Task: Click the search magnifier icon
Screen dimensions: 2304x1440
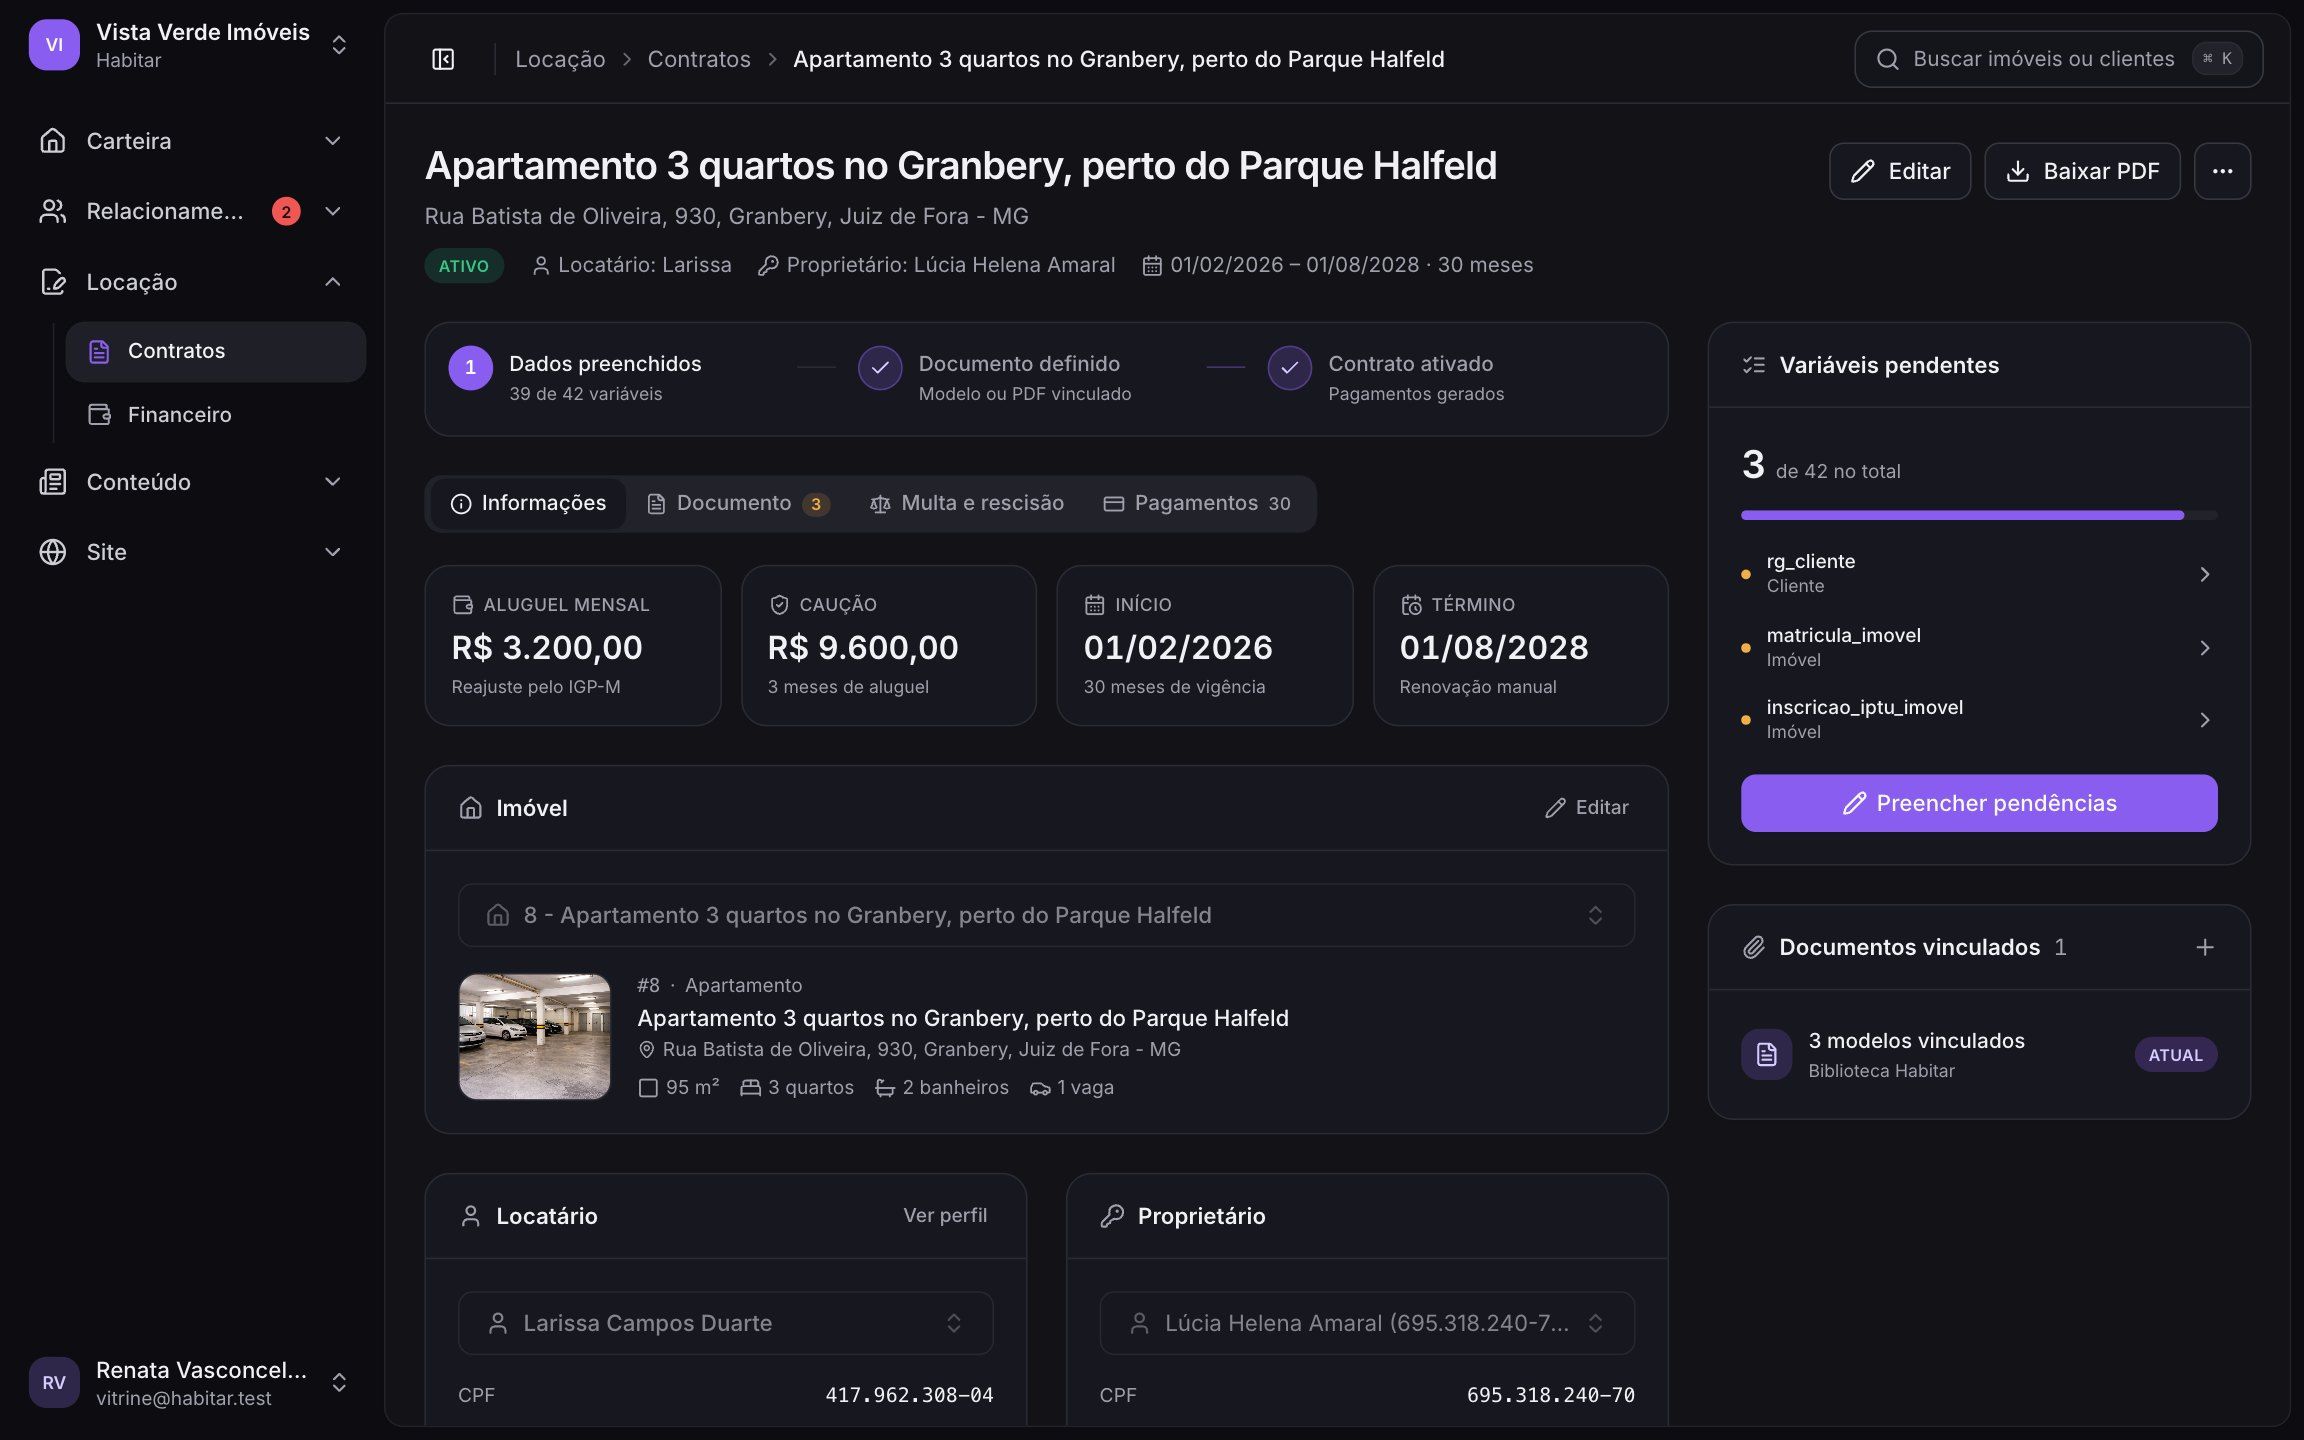Action: click(1887, 59)
